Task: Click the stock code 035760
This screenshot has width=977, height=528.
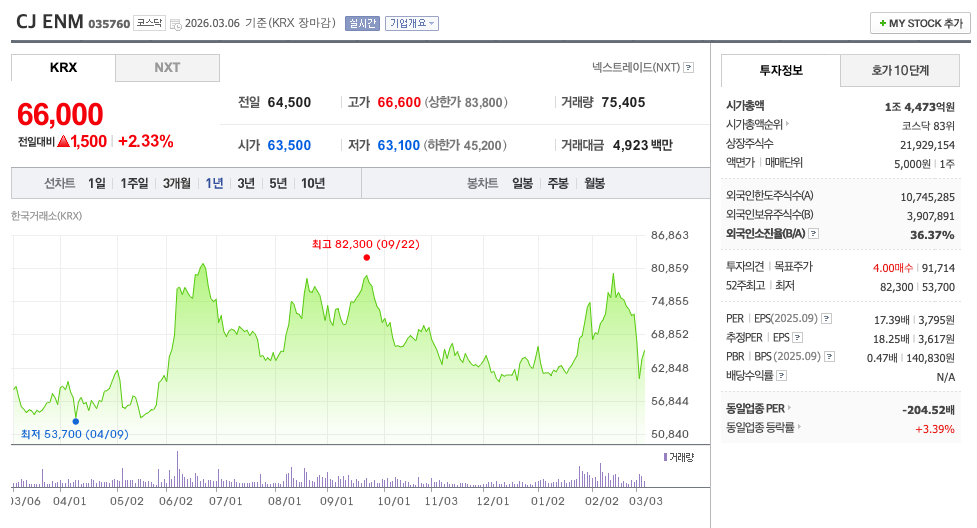Action: (109, 24)
